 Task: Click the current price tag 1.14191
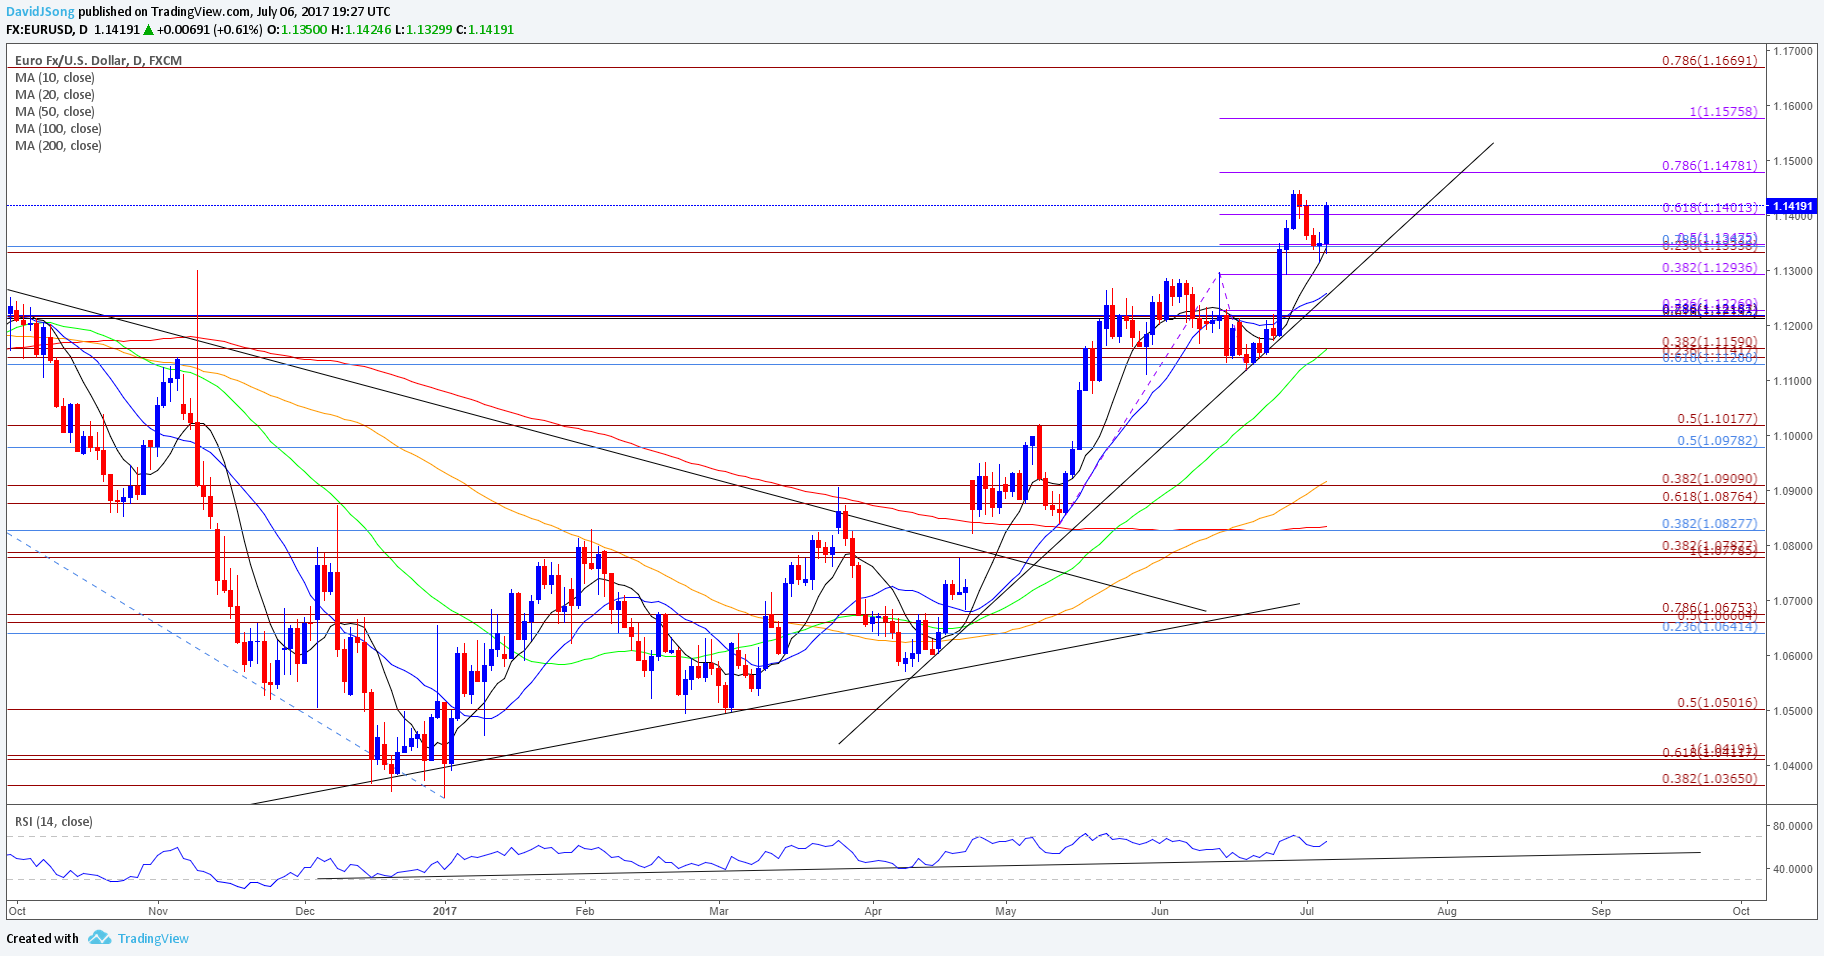(x=1793, y=207)
